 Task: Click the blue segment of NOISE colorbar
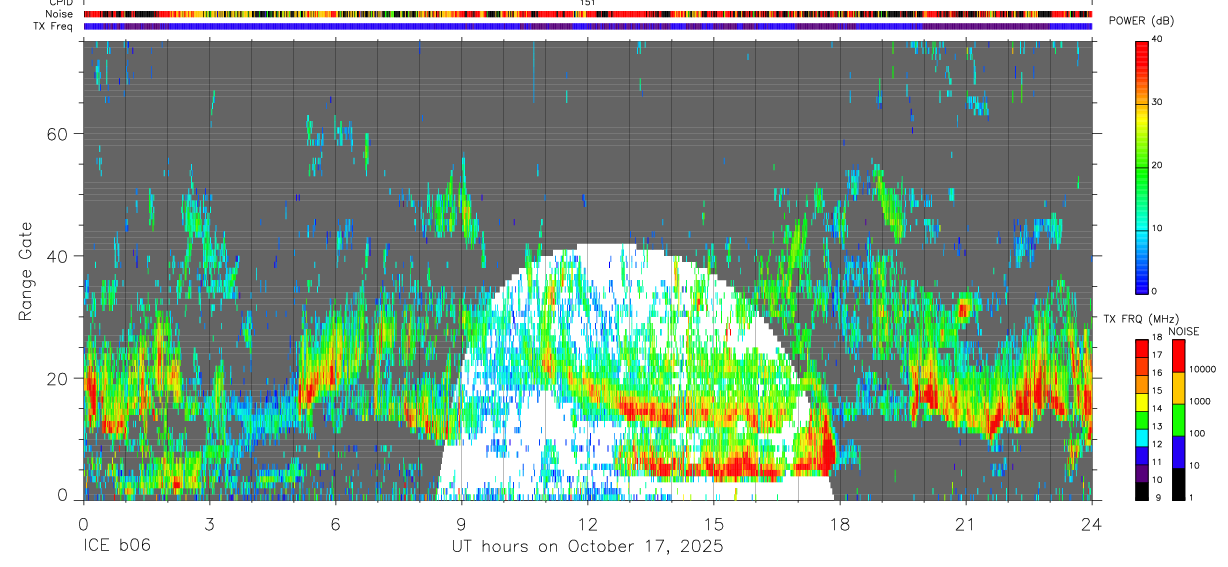pyautogui.click(x=1178, y=452)
